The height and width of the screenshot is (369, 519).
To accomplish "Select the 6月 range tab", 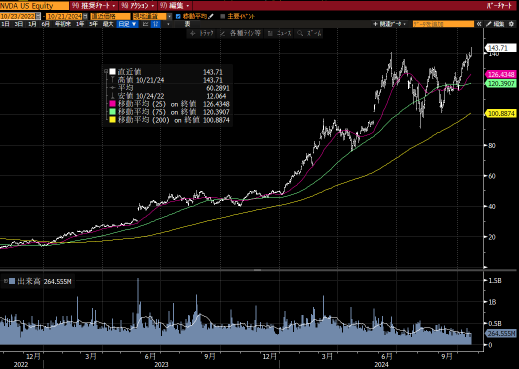I will (46, 24).
